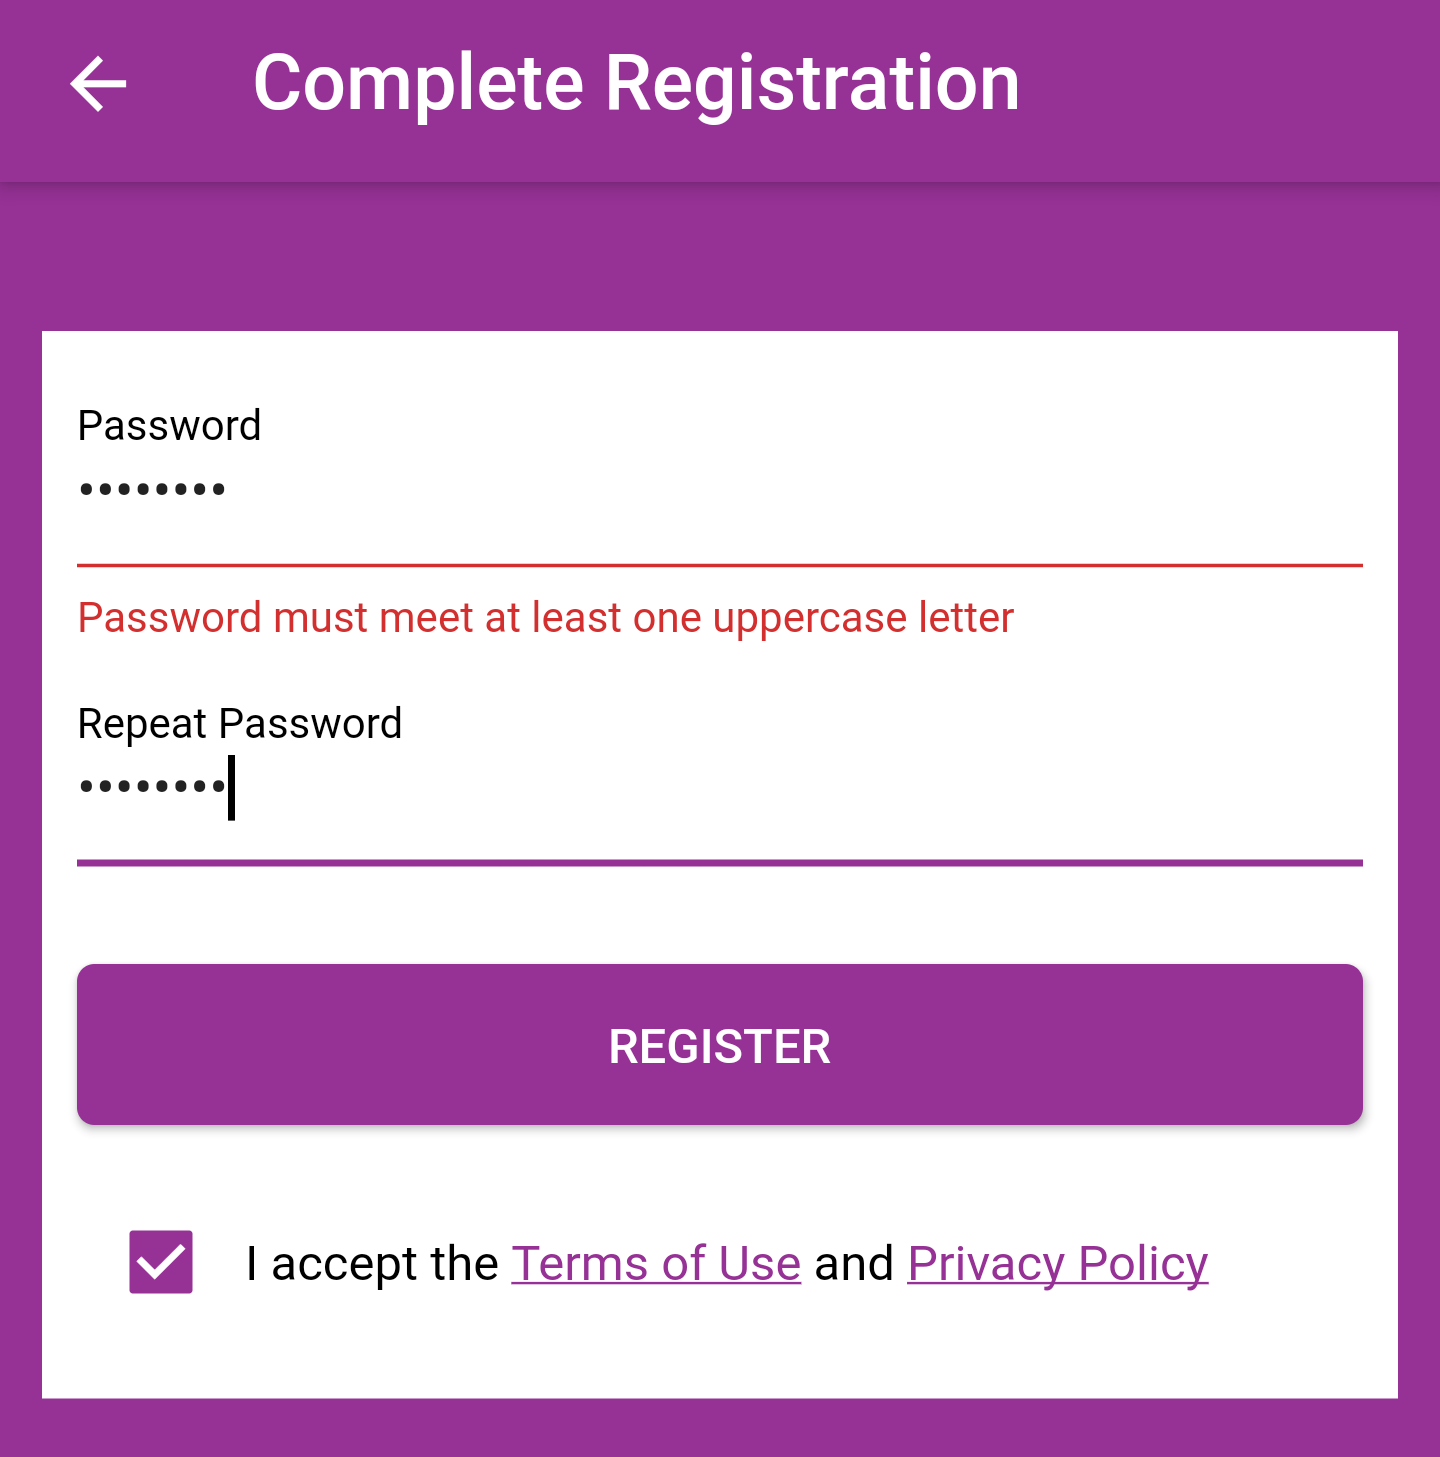Uncheck the accept terms checkbox
The image size is (1440, 1457).
pos(161,1262)
